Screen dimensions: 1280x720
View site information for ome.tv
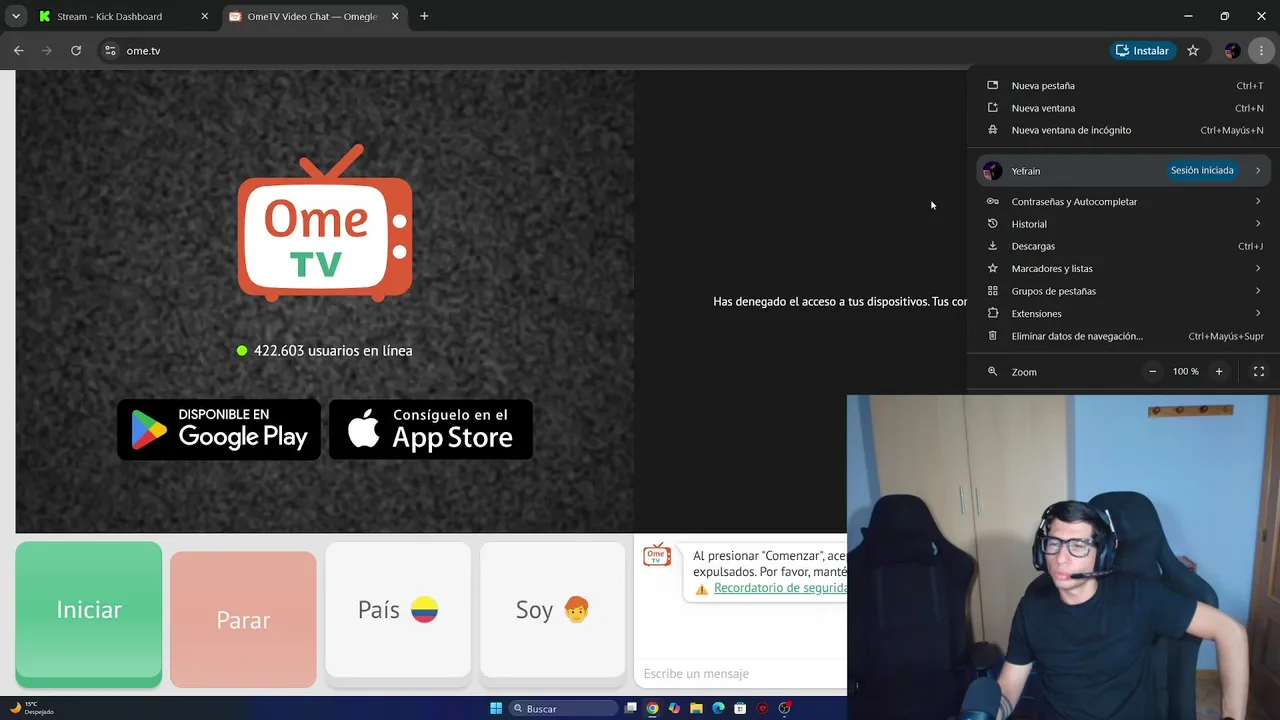(110, 50)
